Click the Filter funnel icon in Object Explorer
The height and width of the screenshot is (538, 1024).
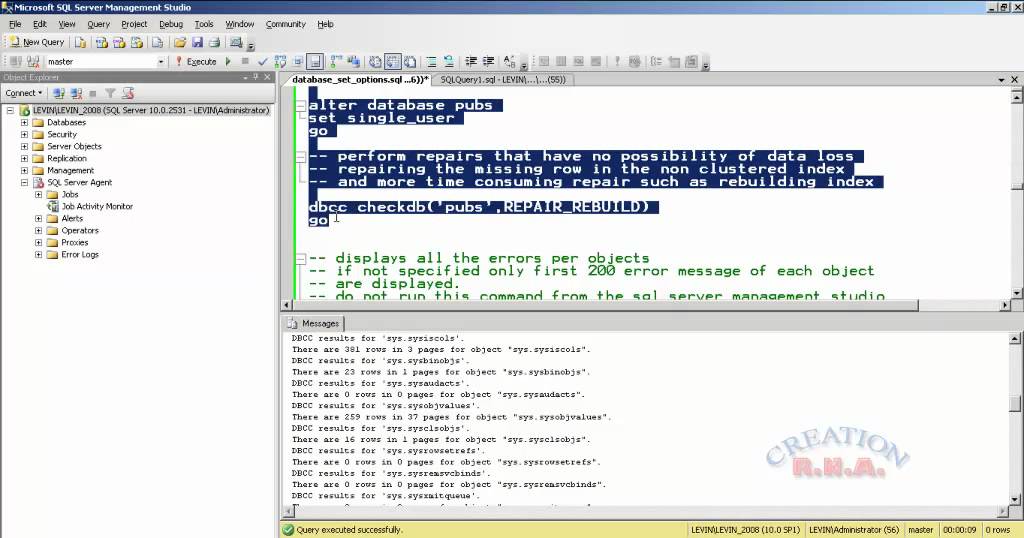click(110, 93)
